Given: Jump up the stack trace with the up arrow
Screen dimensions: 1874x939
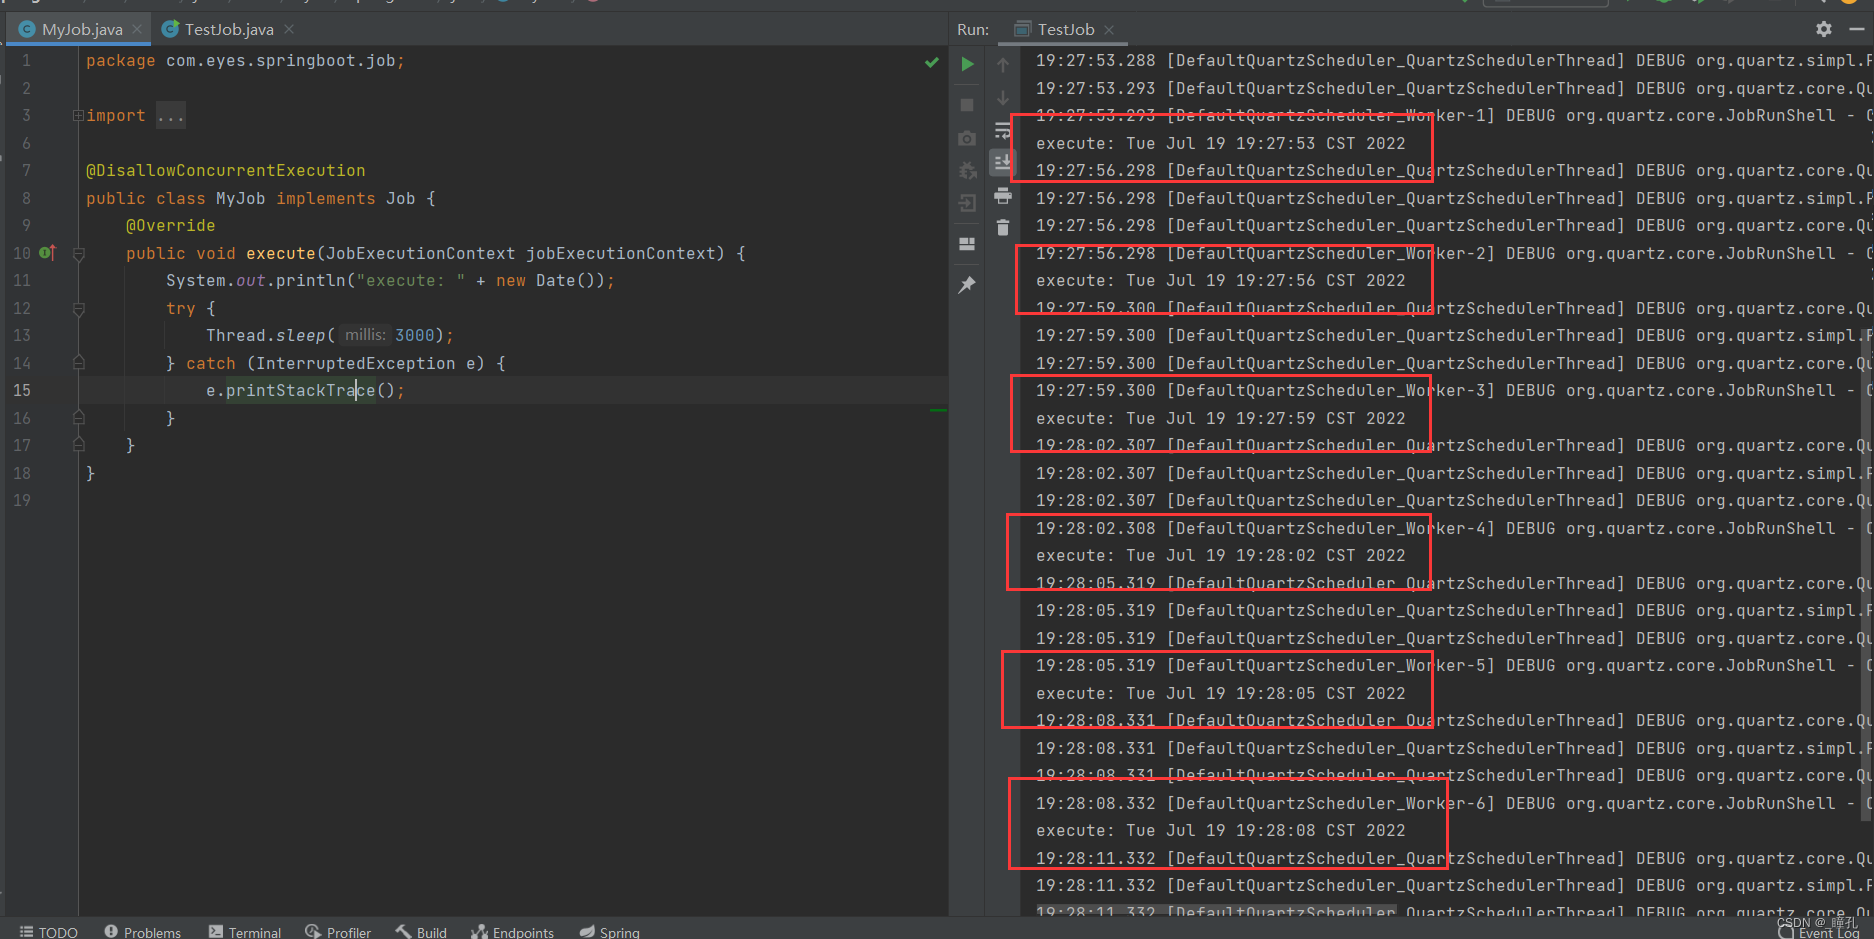Looking at the screenshot, I should 1003,64.
